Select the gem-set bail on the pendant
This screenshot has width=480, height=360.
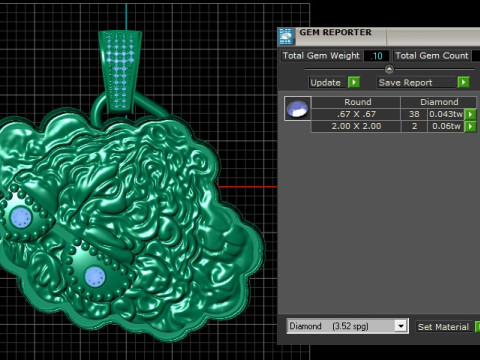point(120,72)
